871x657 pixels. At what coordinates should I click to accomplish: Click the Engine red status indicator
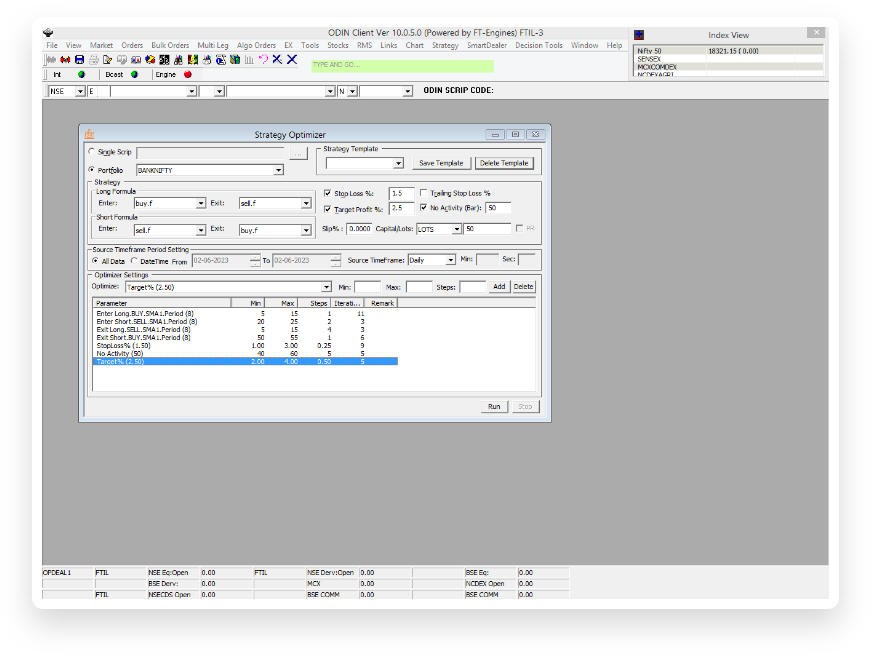tap(188, 74)
